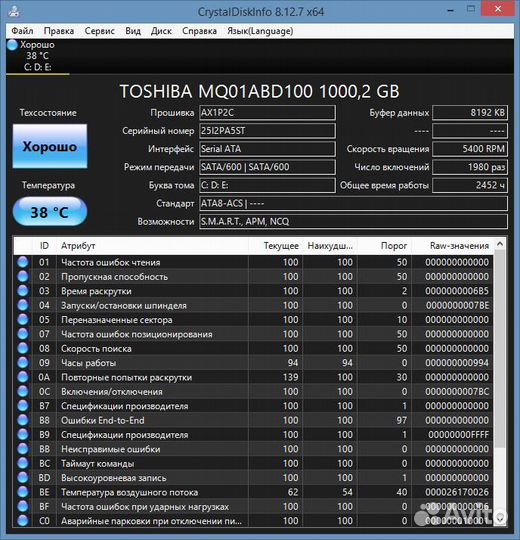Viewport: 520px width, 540px height.
Task: Click the status orb for attribute 03
Action: (23, 291)
